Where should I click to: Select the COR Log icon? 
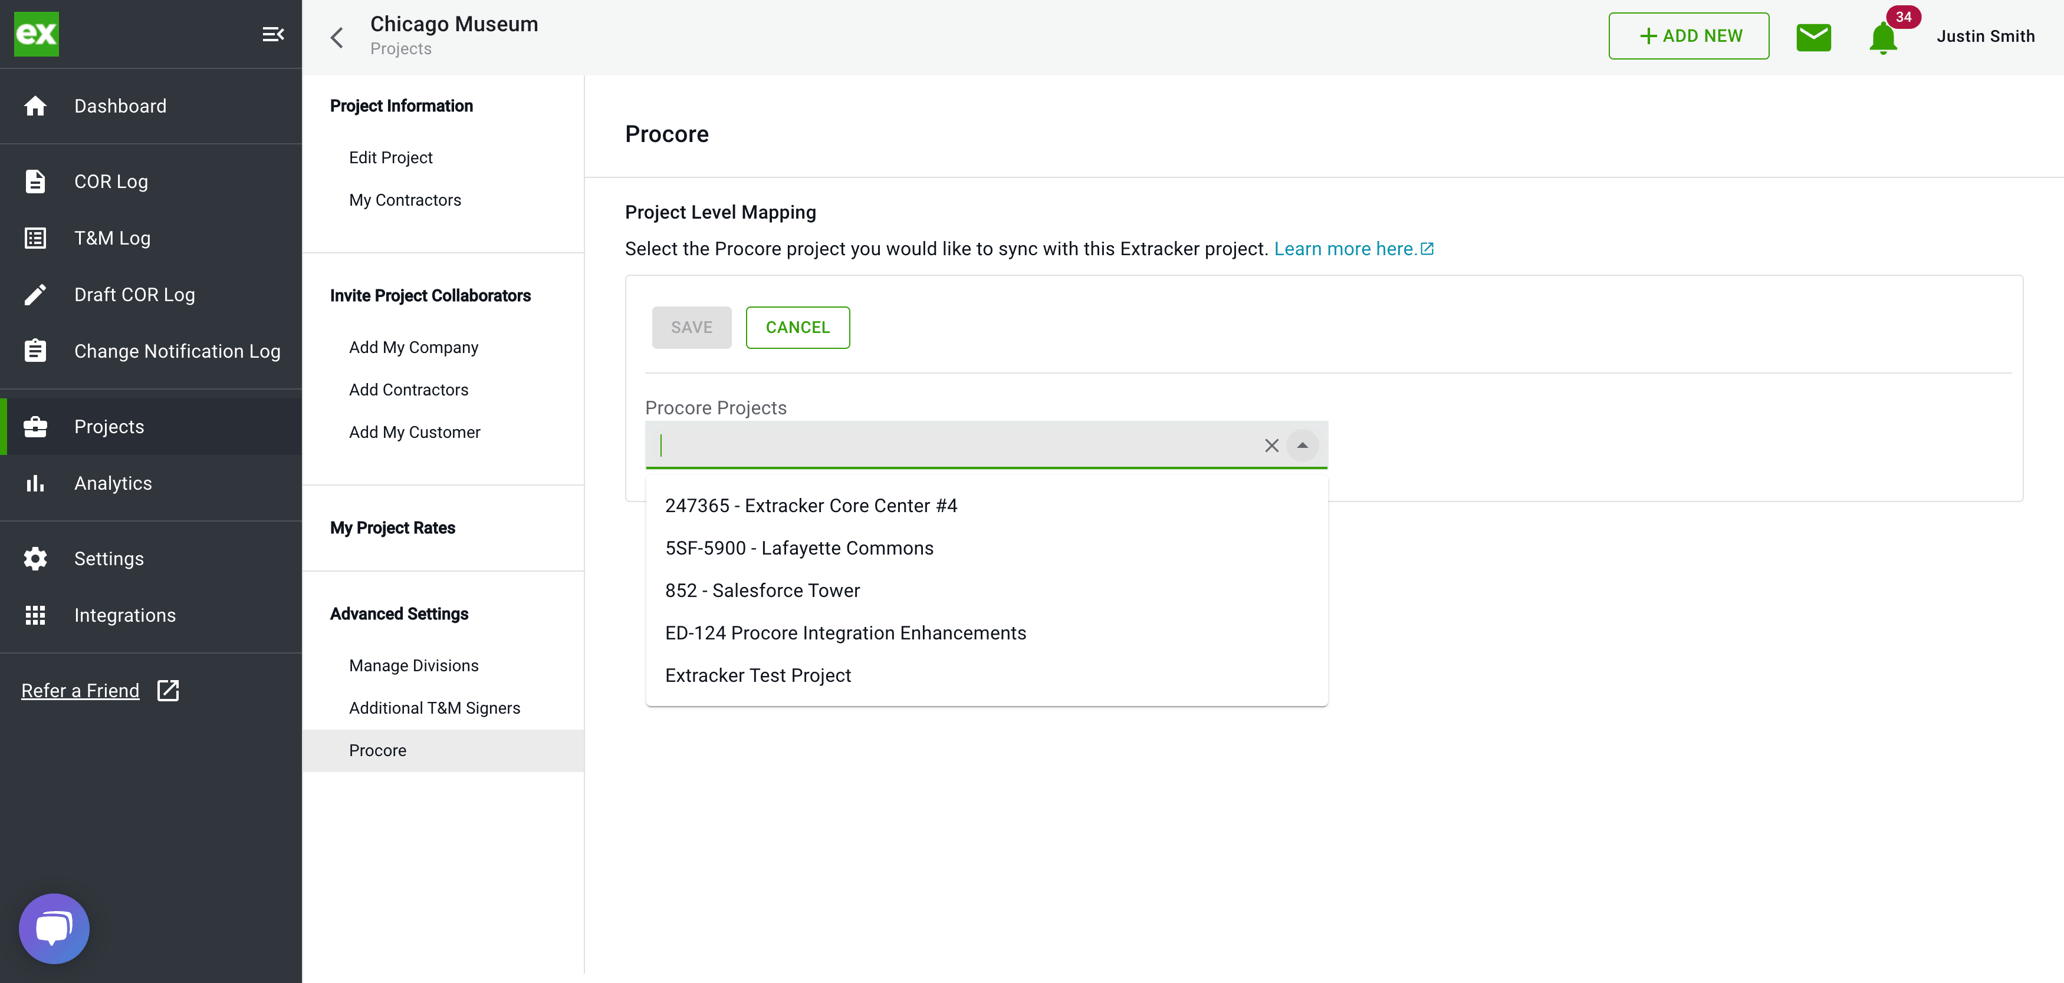coord(36,181)
